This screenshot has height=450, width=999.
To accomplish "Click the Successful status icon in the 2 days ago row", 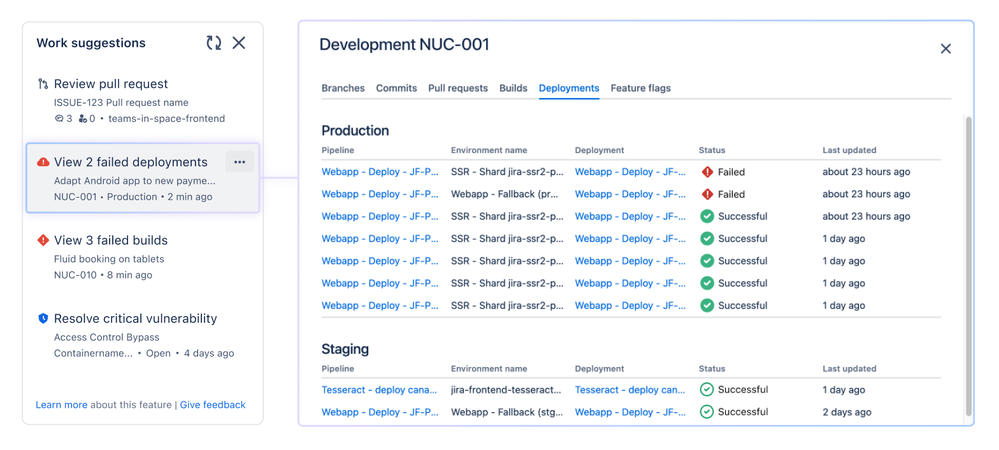I will [707, 412].
